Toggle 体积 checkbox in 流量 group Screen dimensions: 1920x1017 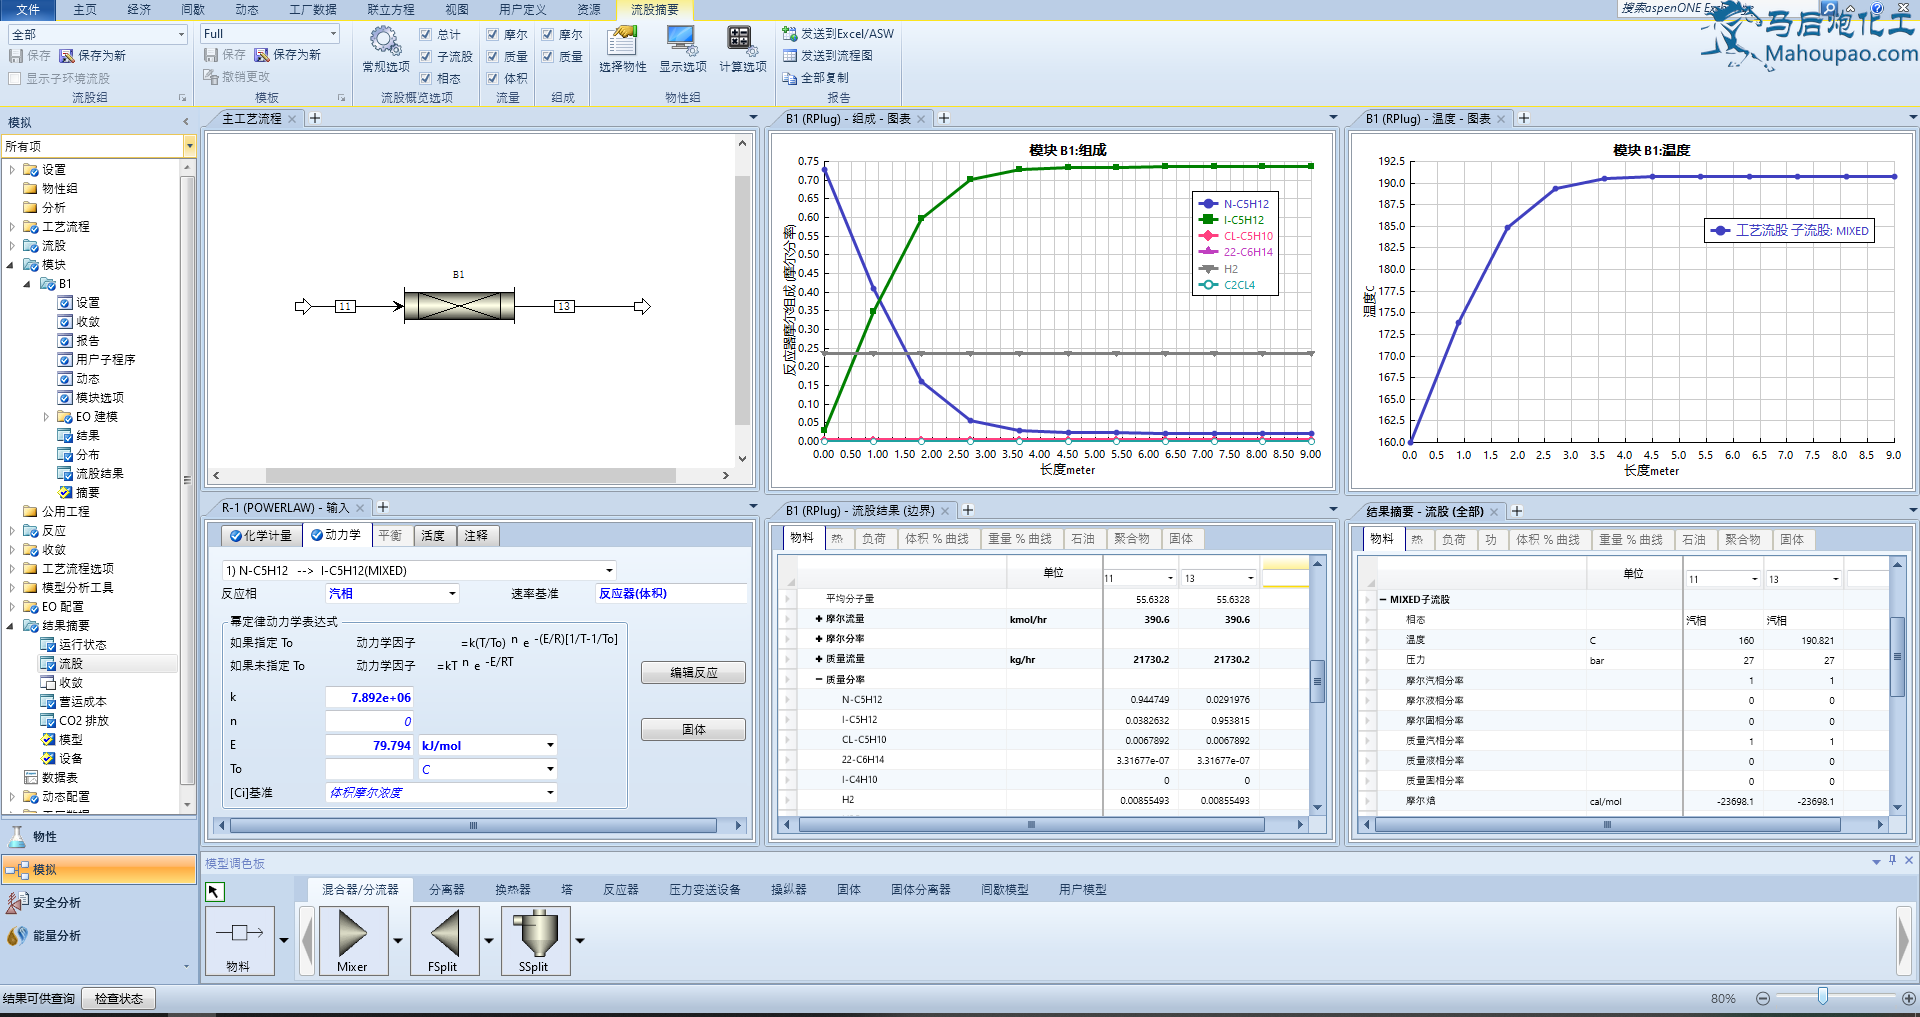click(493, 78)
